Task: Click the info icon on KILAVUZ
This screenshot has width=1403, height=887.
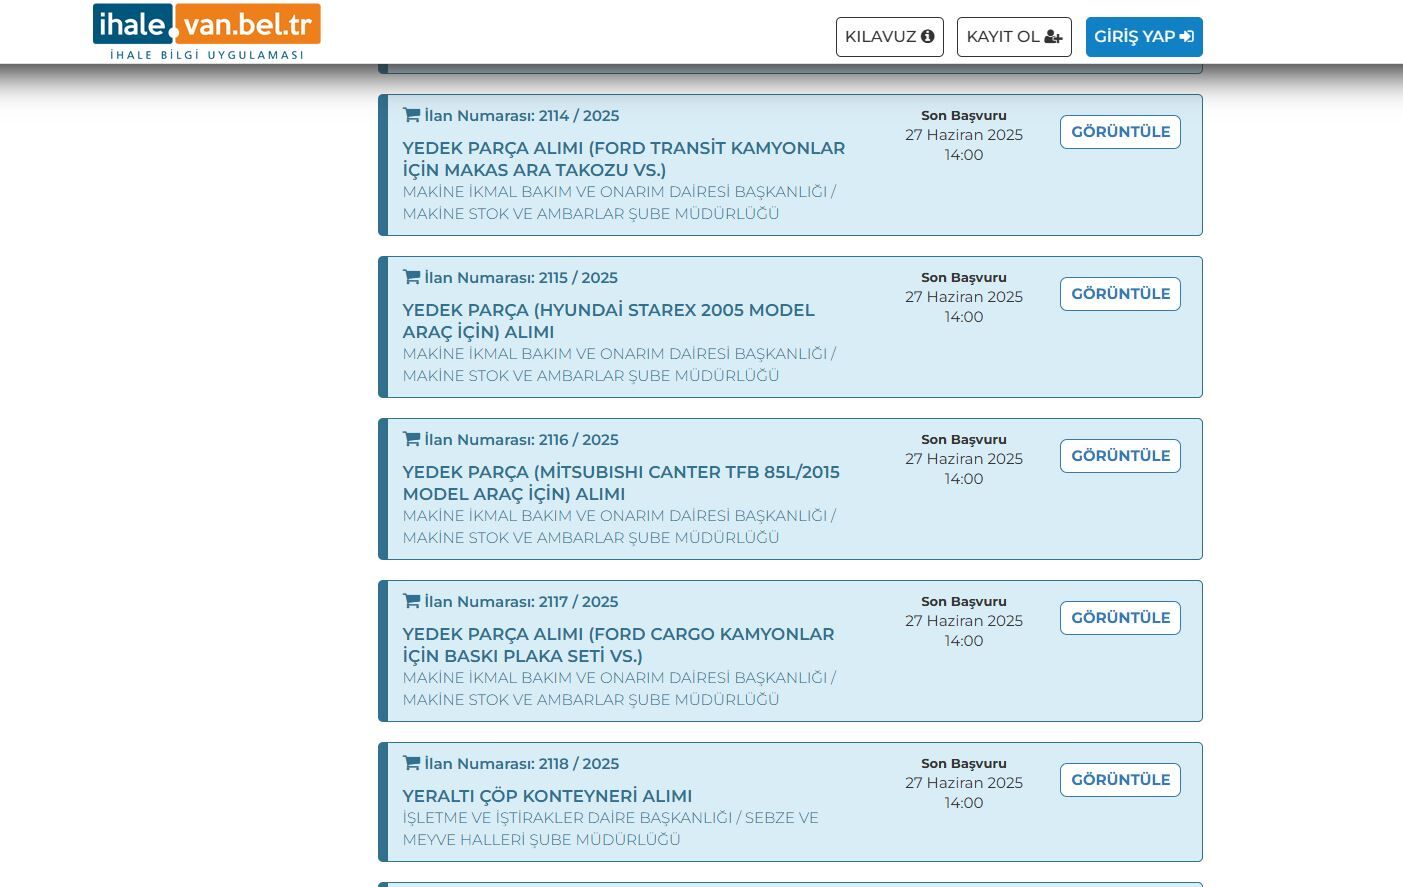Action: click(x=928, y=36)
